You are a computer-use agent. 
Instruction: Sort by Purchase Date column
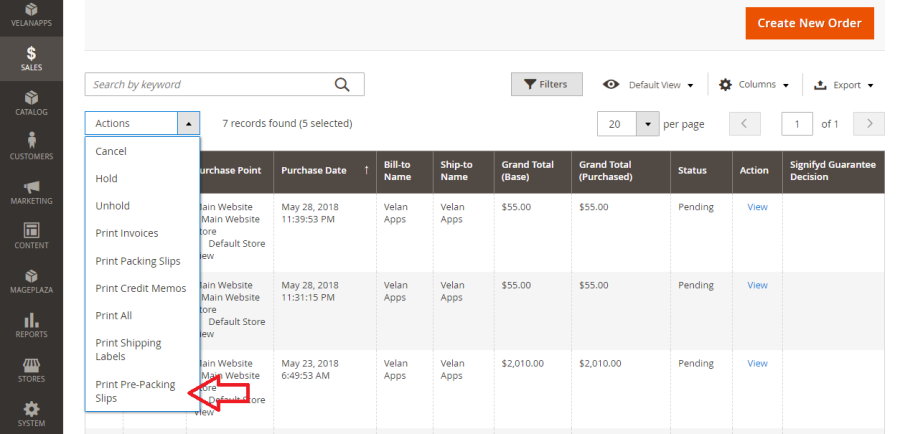(325, 170)
